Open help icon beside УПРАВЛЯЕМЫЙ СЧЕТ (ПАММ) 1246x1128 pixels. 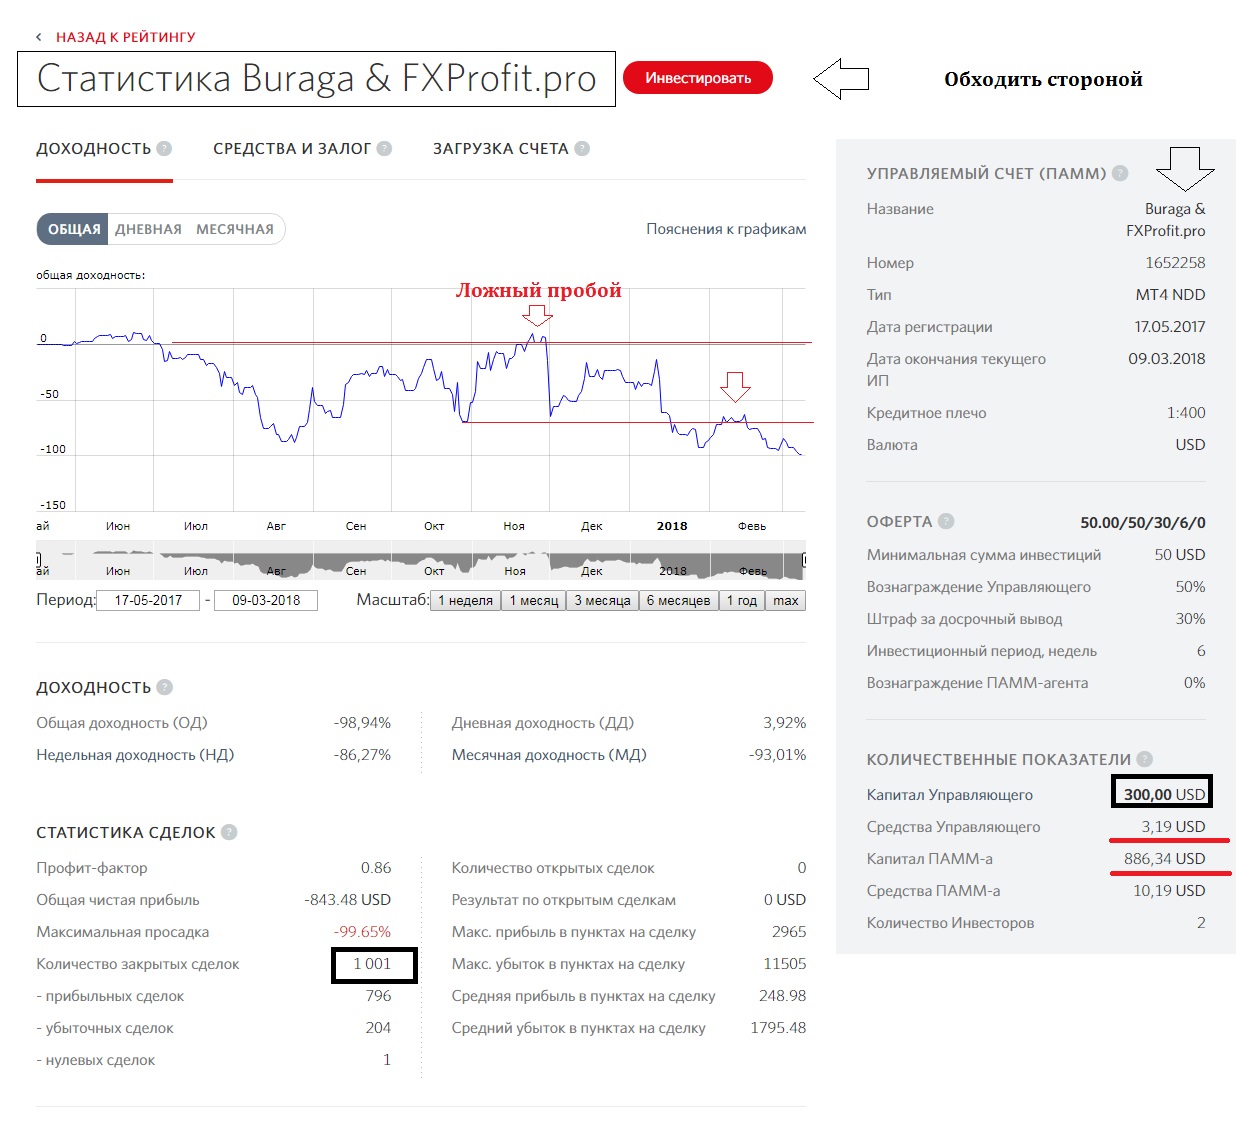coord(1120,173)
